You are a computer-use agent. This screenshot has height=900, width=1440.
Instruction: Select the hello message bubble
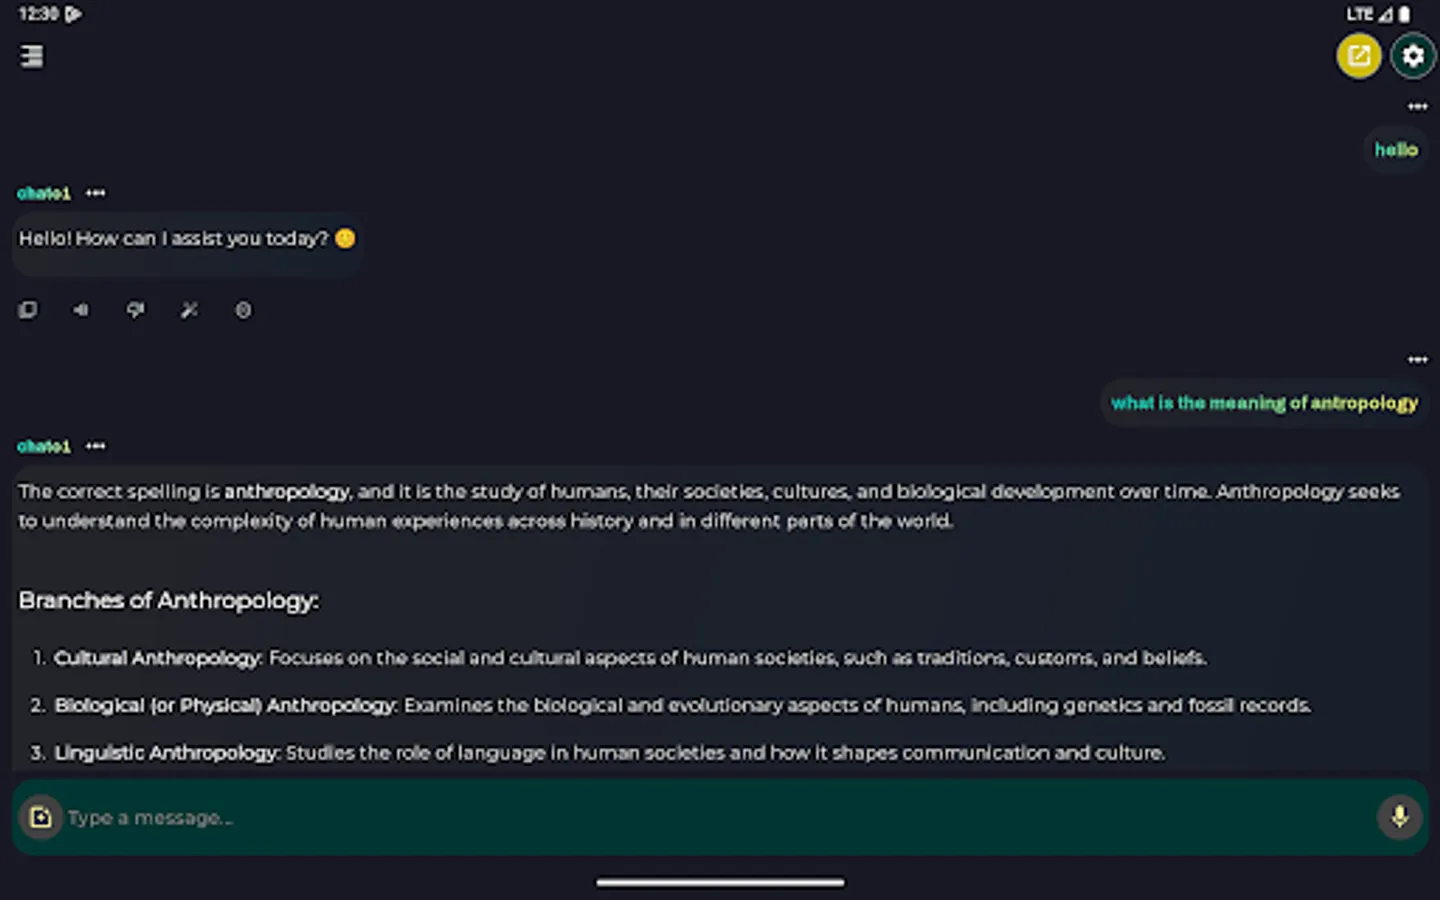click(1395, 149)
